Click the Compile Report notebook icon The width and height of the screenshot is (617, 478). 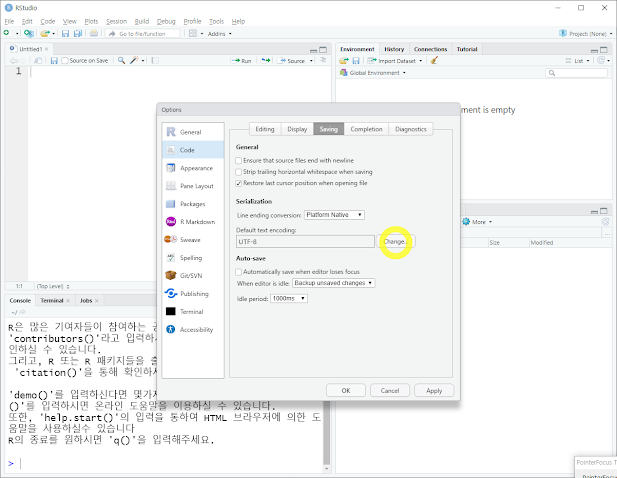pyautogui.click(x=155, y=60)
